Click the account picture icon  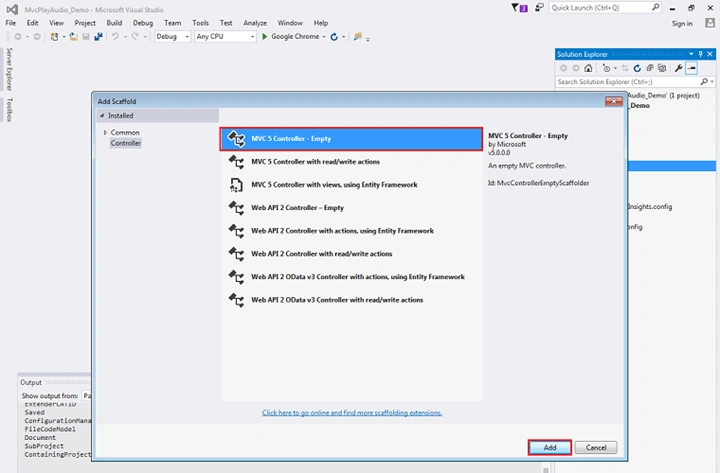tap(710, 23)
